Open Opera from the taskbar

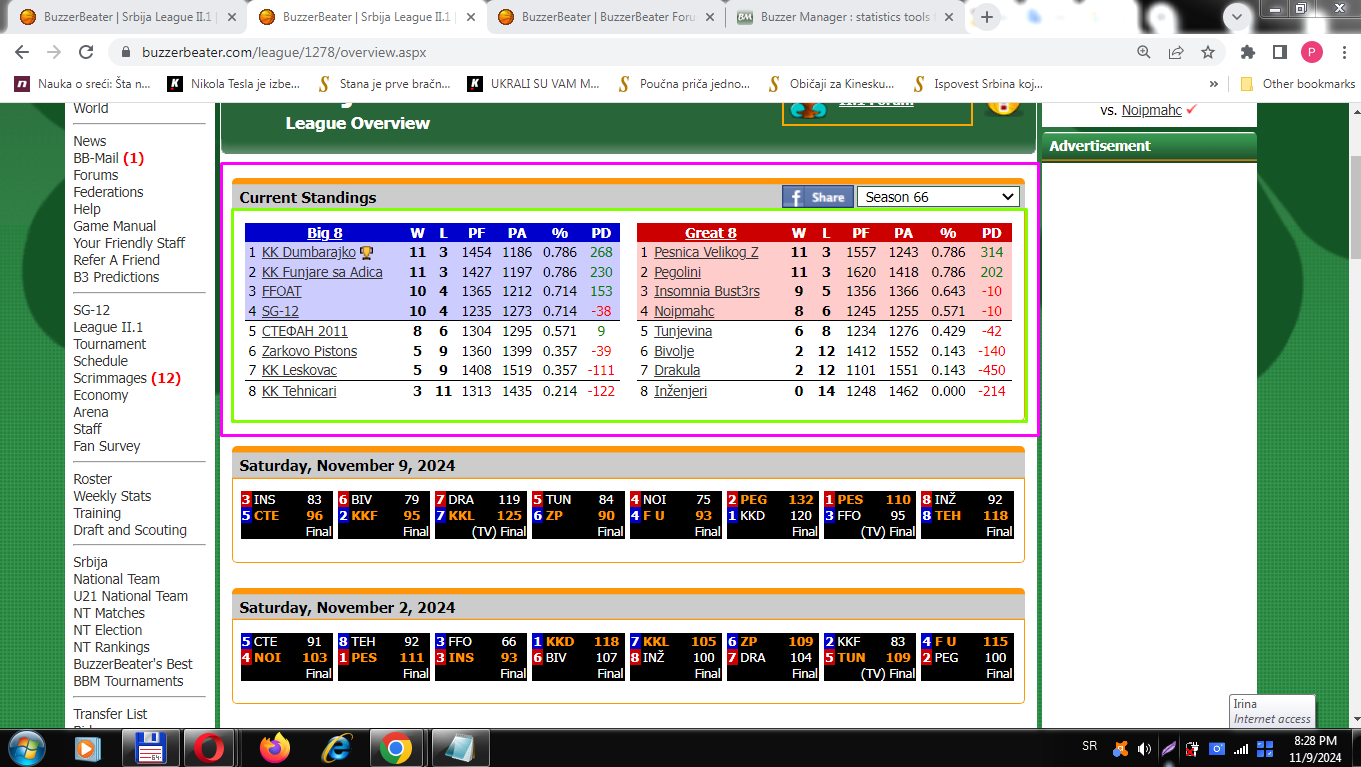pos(210,747)
